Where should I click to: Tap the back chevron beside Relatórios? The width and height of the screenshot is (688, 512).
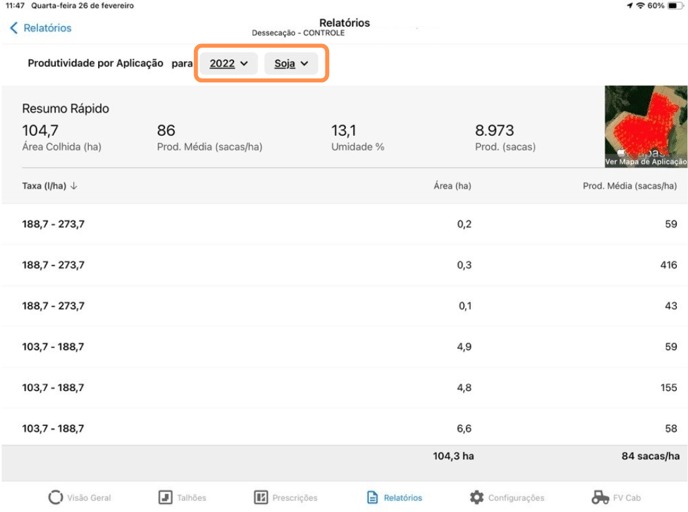pos(14,28)
